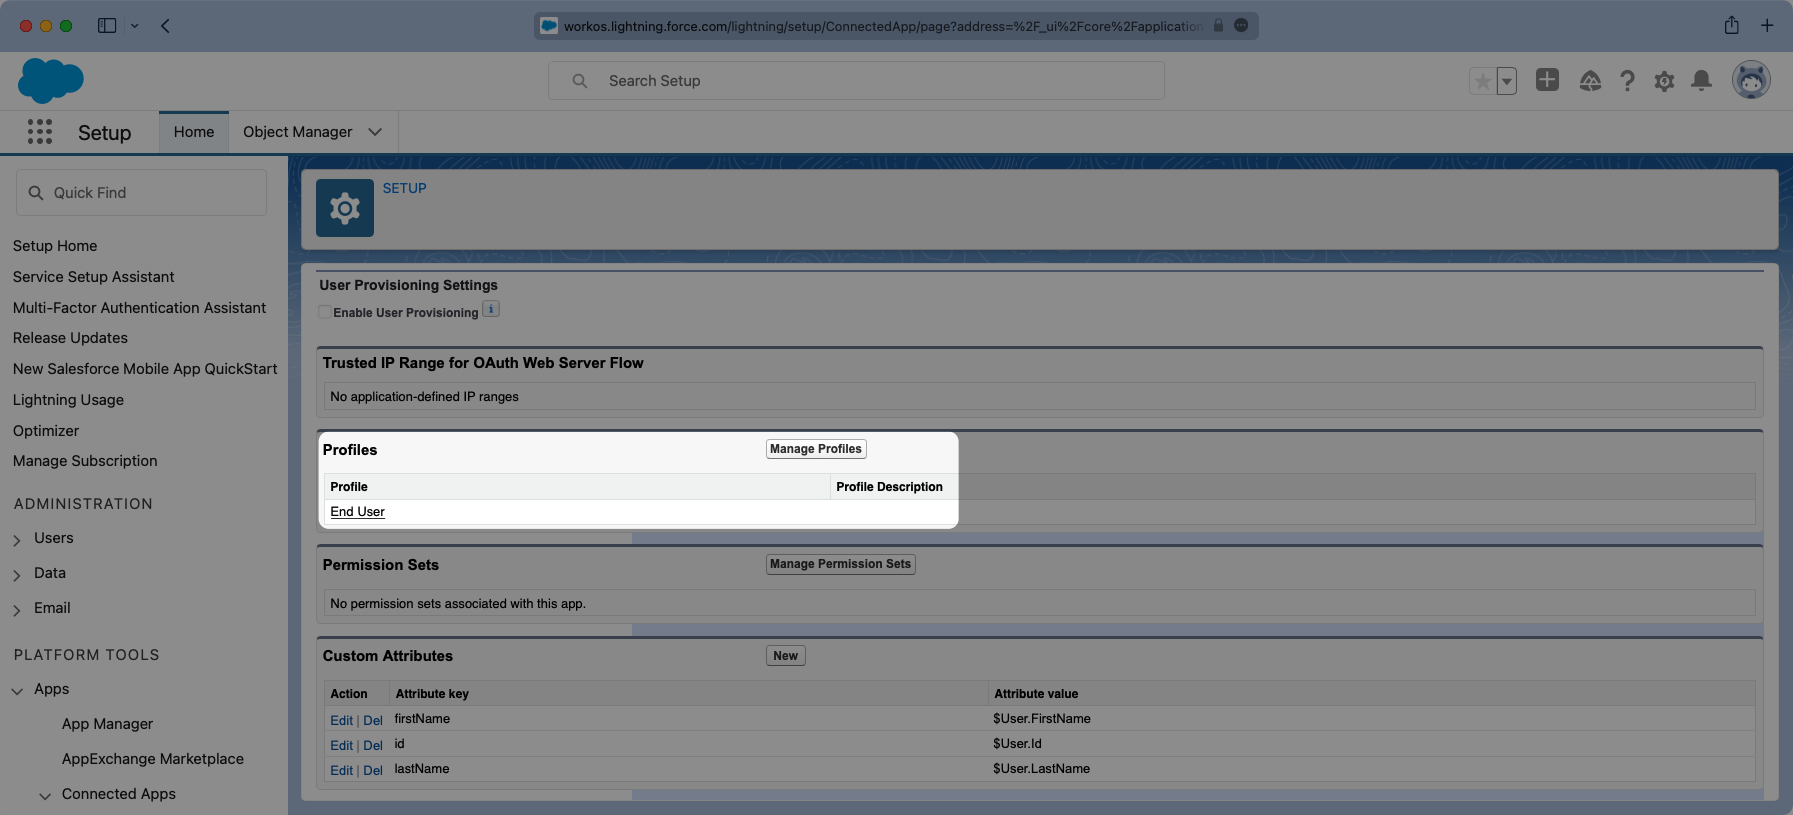Viewport: 1793px width, 815px height.
Task: Open the End User profile link
Action: pos(357,512)
